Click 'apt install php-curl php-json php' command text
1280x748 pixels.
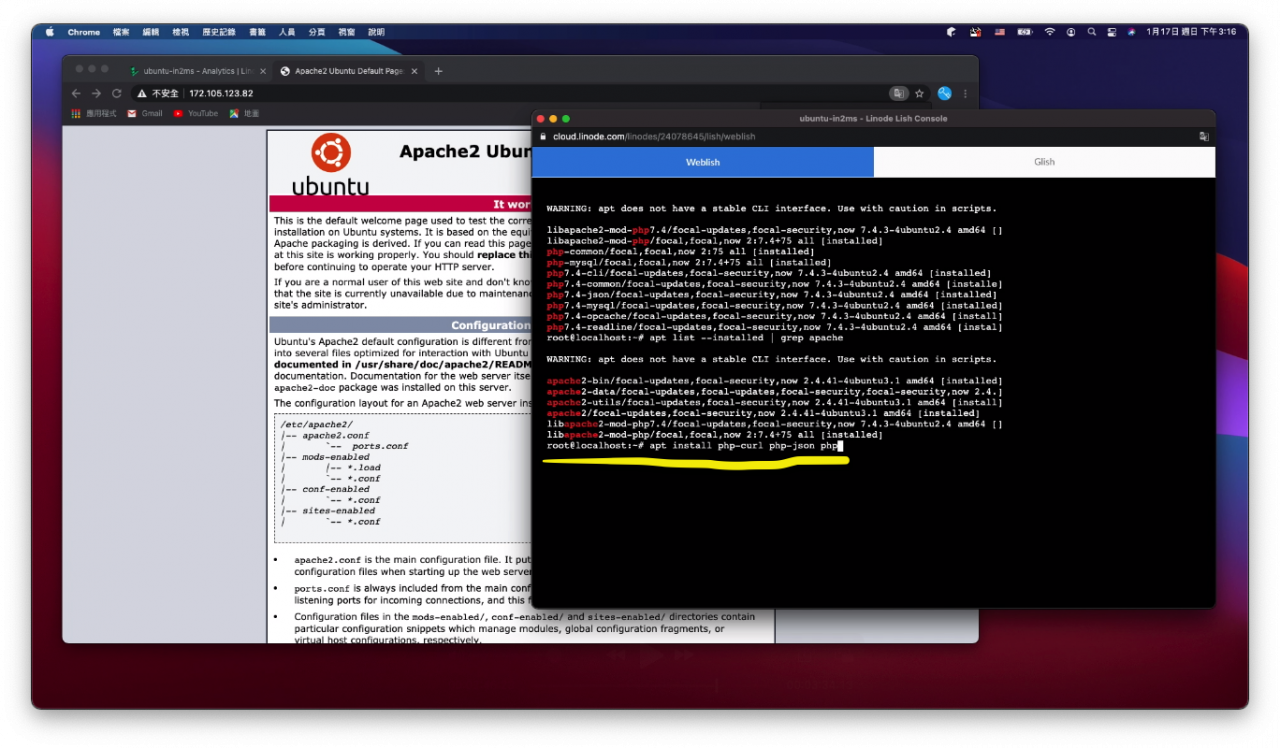(744, 446)
